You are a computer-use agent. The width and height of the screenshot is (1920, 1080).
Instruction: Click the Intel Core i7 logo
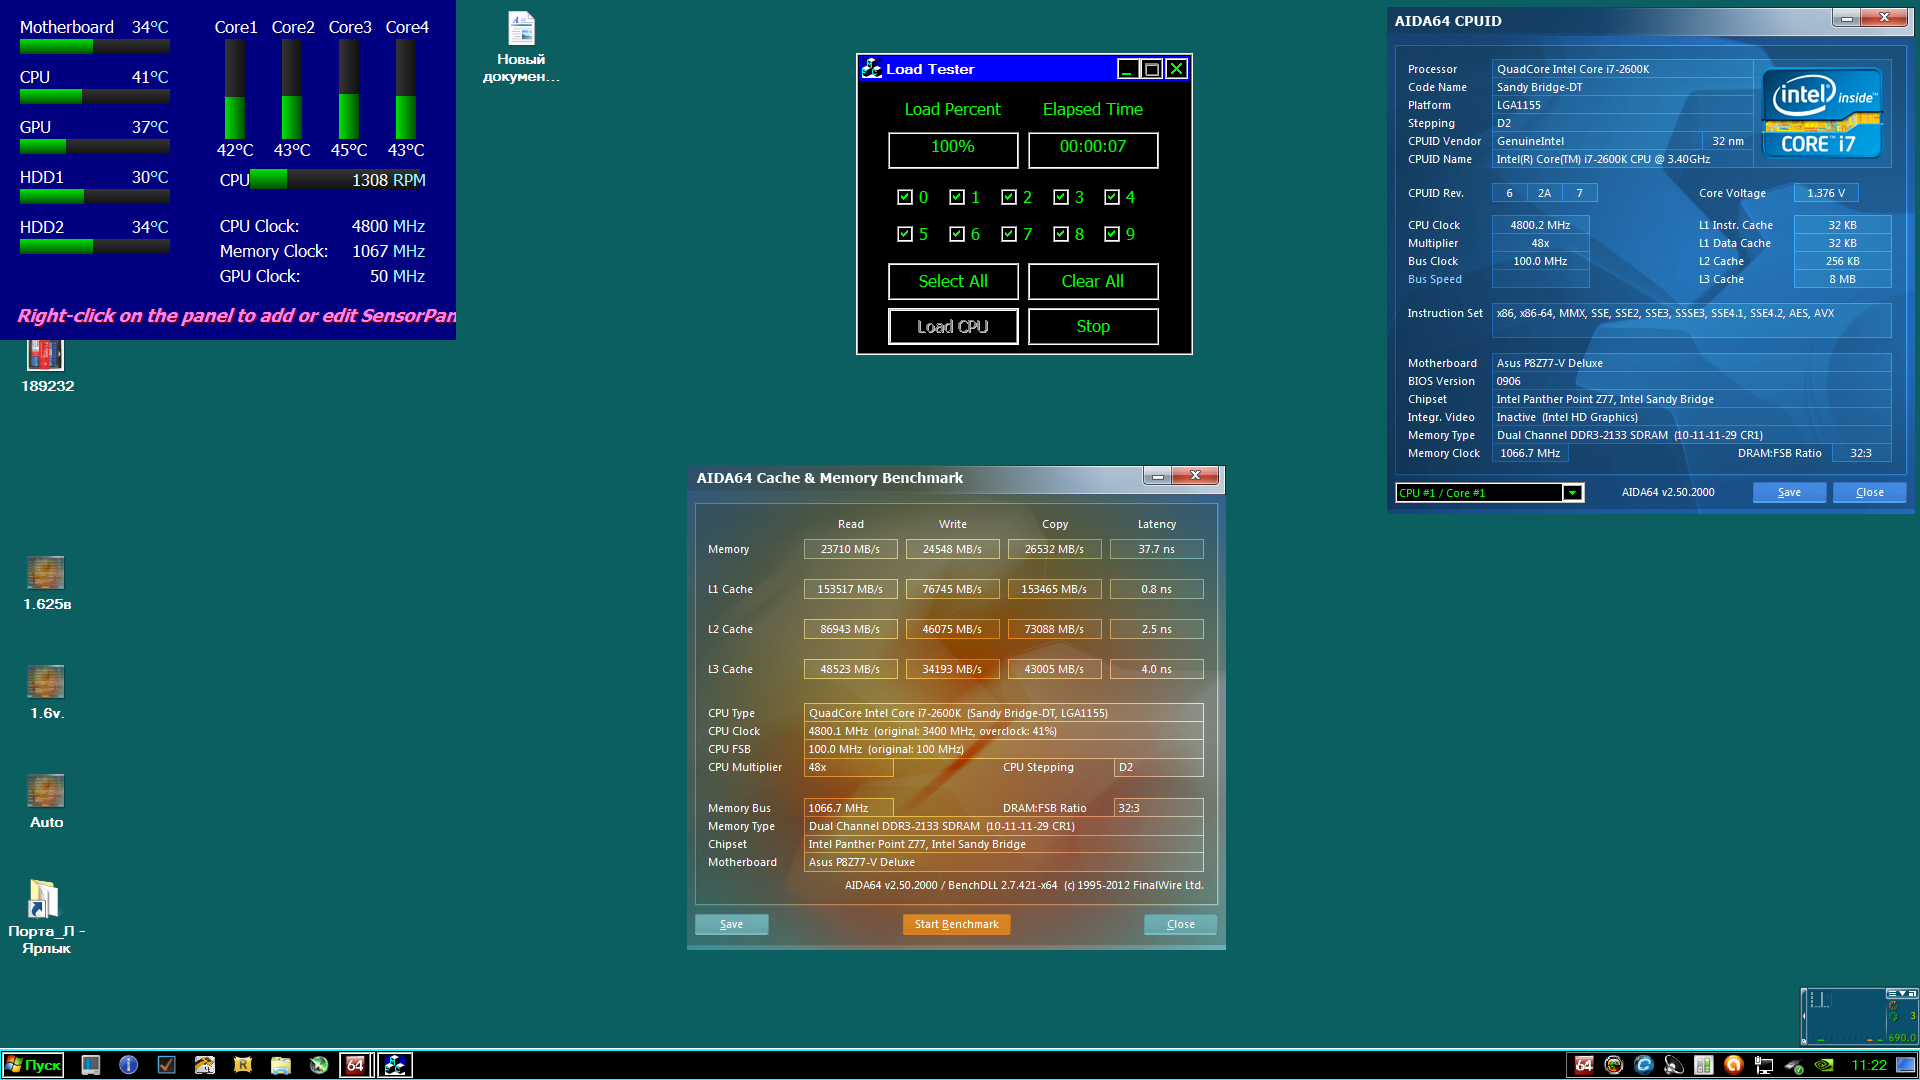(x=1821, y=112)
